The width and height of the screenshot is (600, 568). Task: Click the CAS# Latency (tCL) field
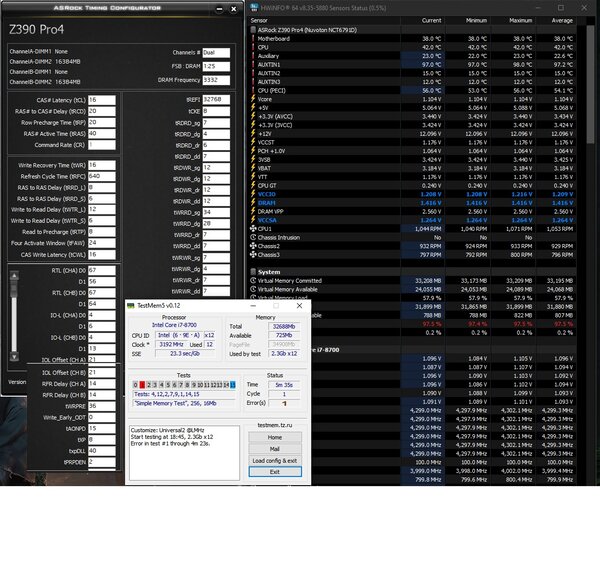[102, 100]
